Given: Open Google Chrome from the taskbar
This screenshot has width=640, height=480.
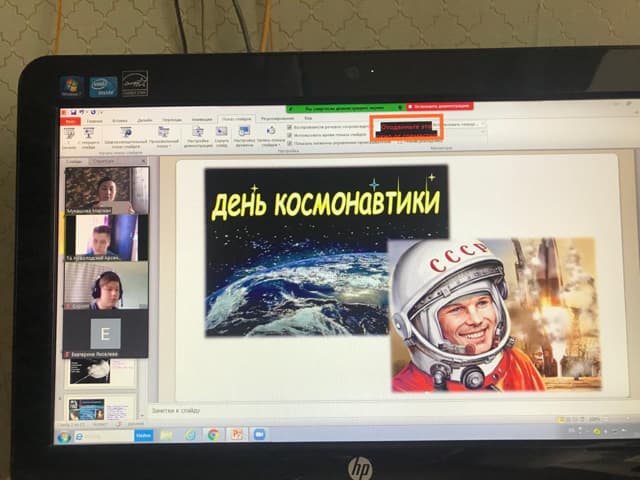Looking at the screenshot, I should coord(213,435).
